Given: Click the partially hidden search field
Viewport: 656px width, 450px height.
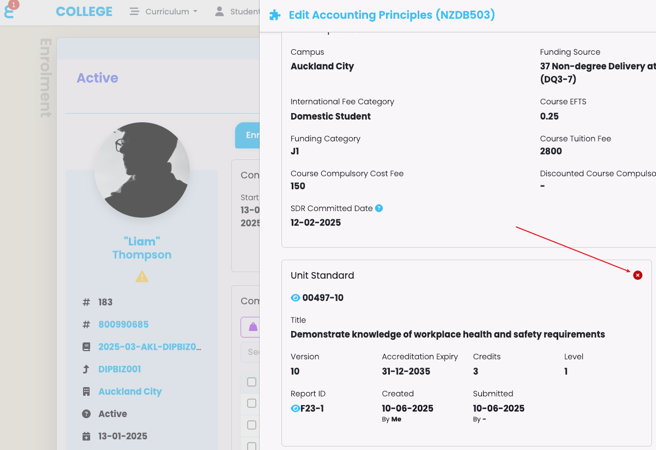Looking at the screenshot, I should [250, 352].
